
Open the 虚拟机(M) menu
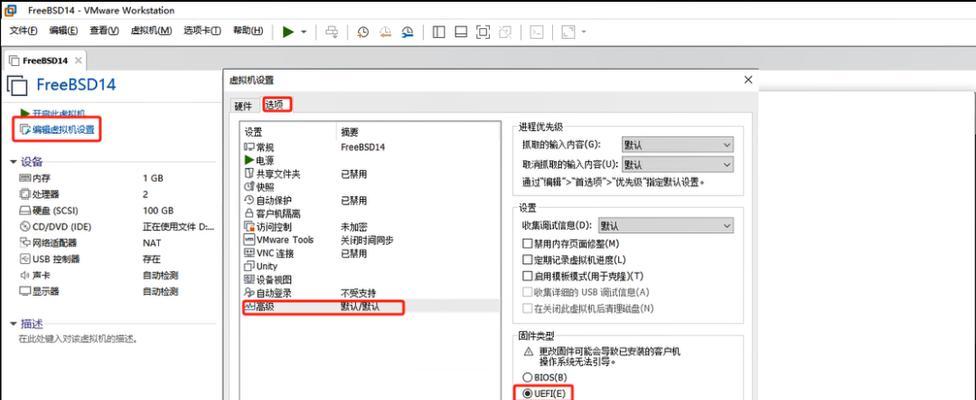coord(151,30)
